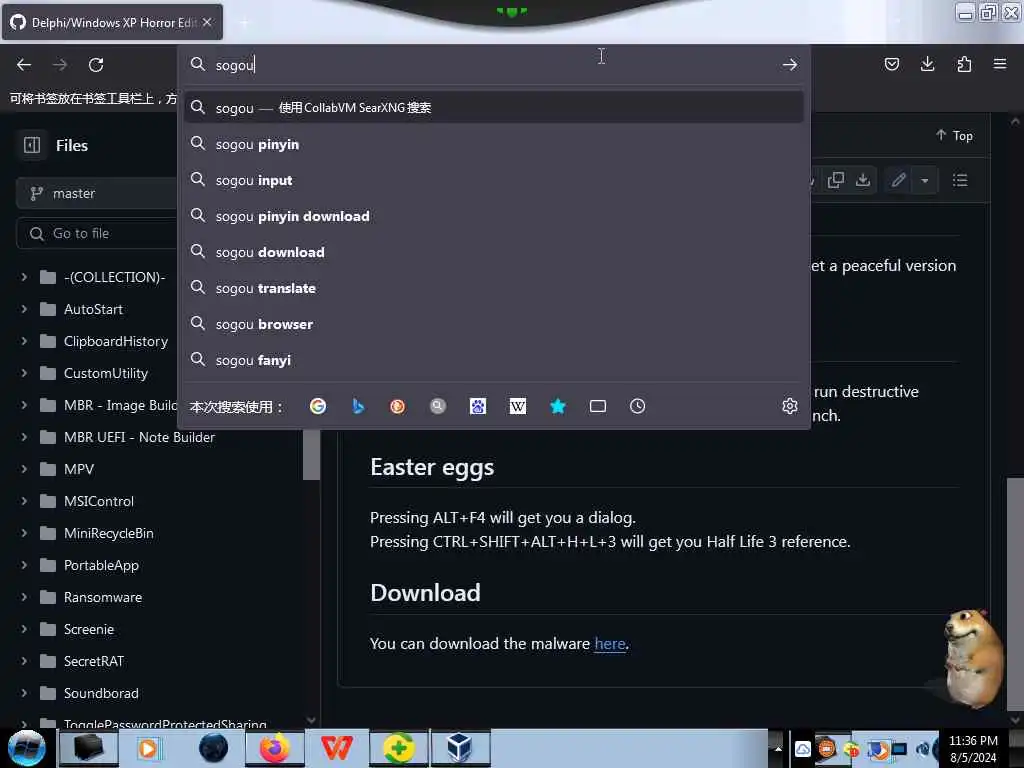This screenshot has width=1024, height=768.
Task: Open search settings gear in dropdown
Action: coord(790,406)
